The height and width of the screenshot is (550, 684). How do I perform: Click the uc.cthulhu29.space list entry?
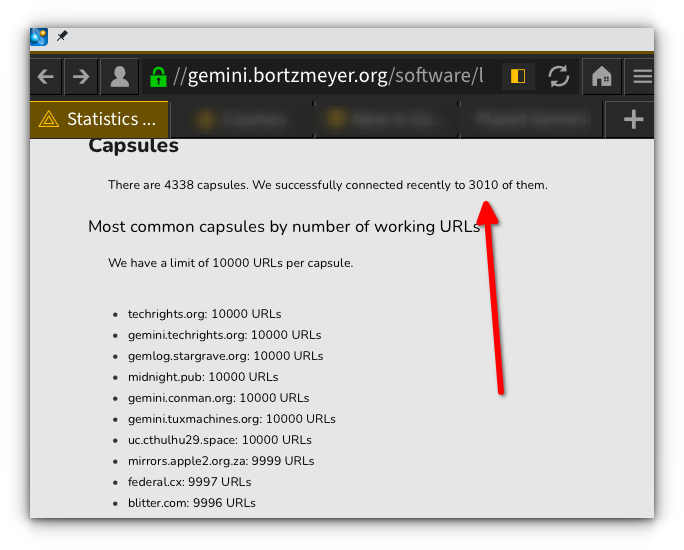click(x=219, y=440)
